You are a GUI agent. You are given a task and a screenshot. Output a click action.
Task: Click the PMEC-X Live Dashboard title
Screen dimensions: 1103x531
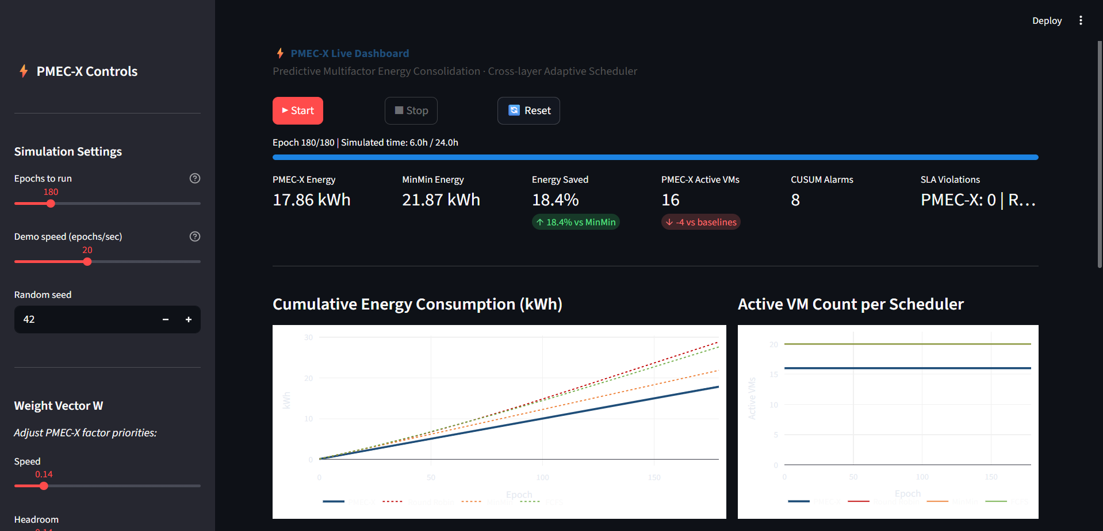coord(350,53)
